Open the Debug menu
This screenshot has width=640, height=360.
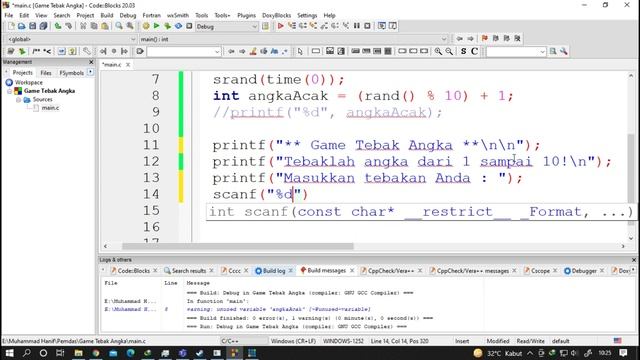(127, 15)
